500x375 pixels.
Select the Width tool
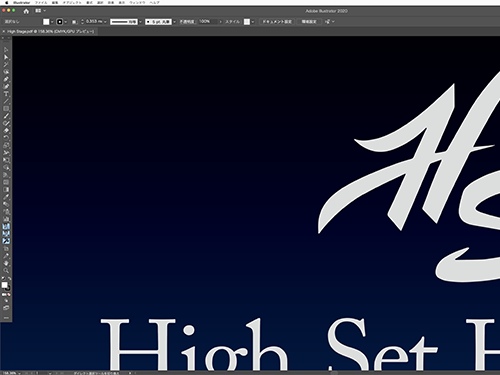tap(6, 153)
